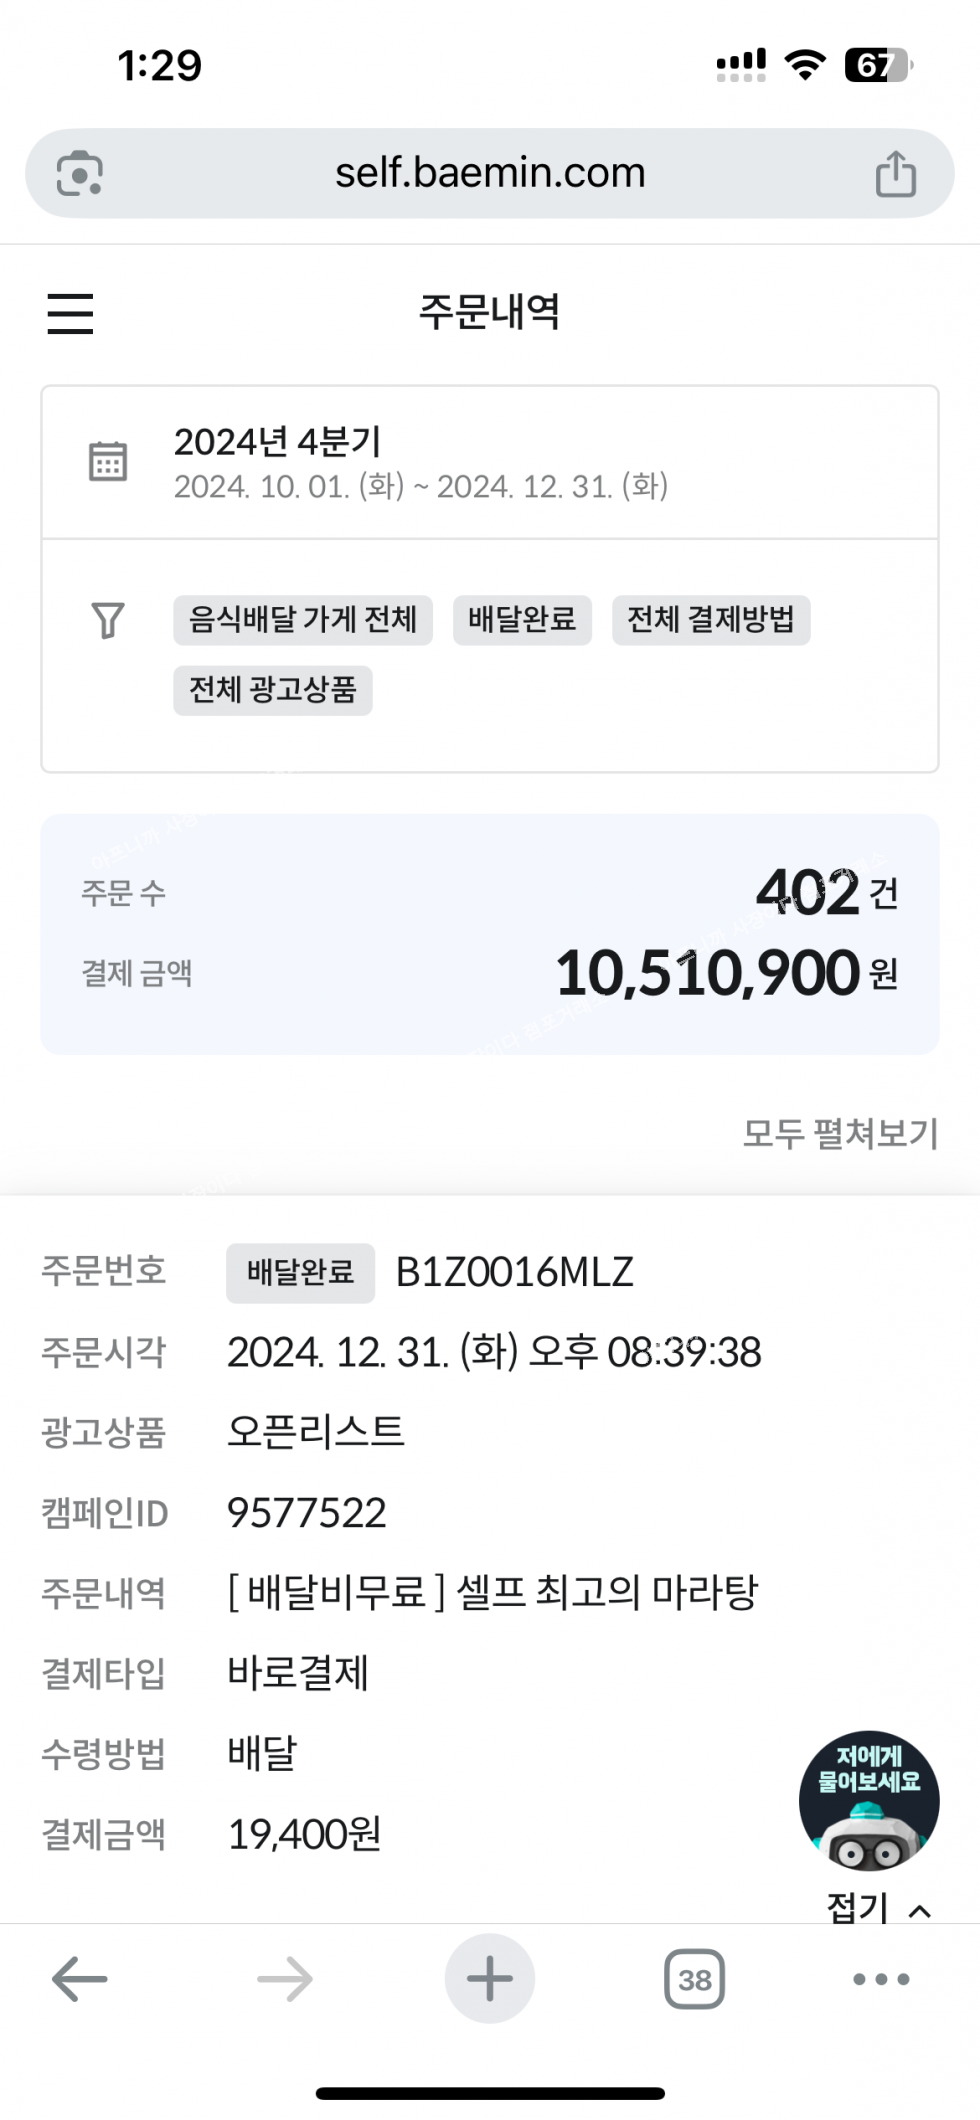Click the calendar icon for date range
980x2120 pixels.
(x=108, y=461)
